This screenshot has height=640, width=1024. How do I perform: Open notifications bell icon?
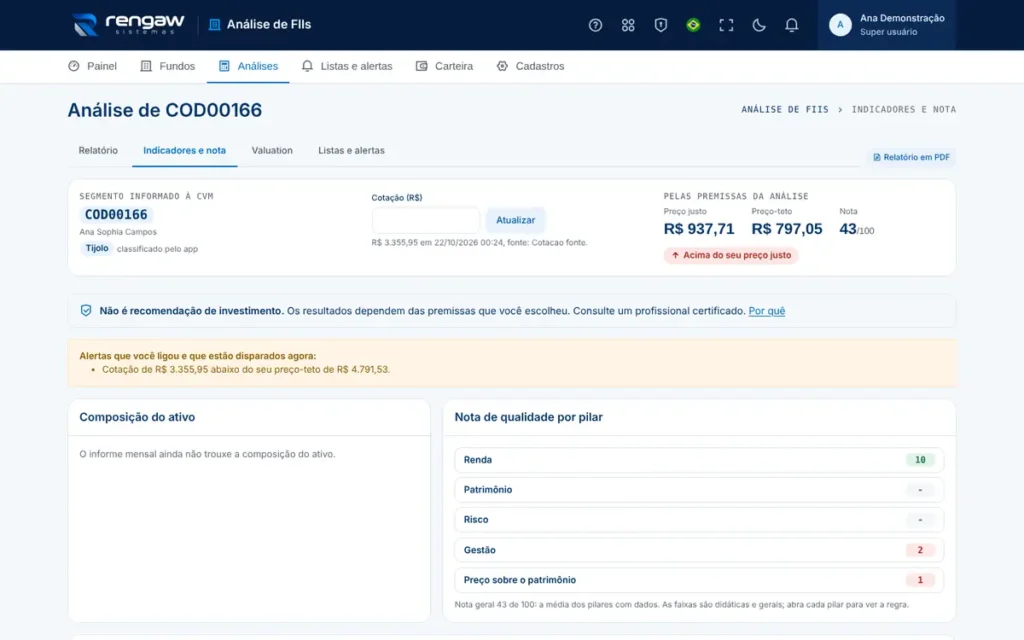tap(791, 25)
